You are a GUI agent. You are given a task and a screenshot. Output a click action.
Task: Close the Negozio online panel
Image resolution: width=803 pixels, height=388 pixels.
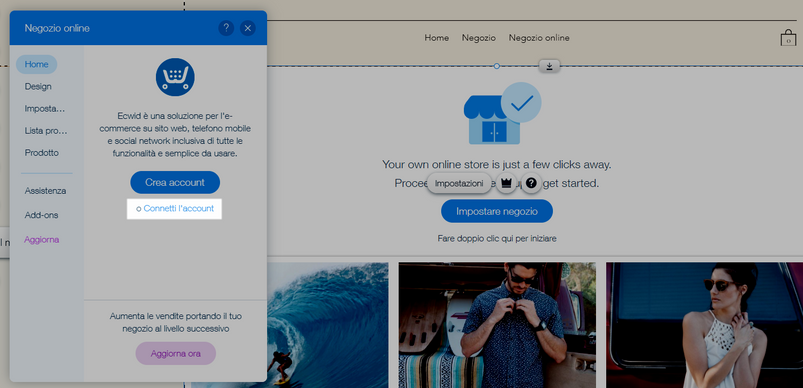point(248,28)
